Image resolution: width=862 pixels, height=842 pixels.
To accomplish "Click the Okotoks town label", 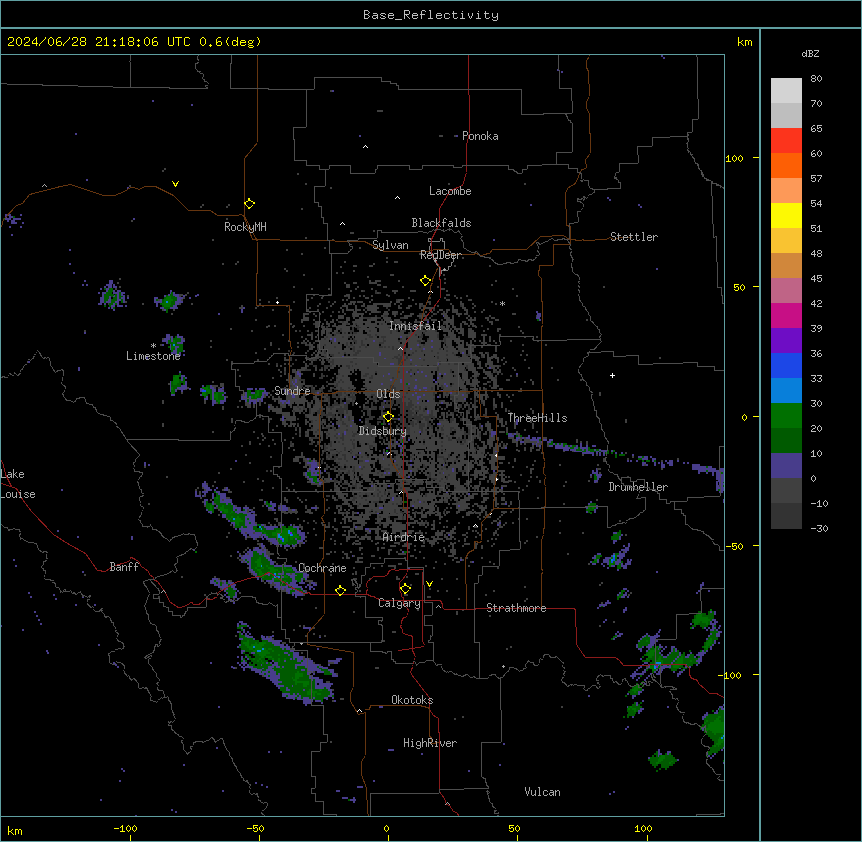I will (x=412, y=700).
